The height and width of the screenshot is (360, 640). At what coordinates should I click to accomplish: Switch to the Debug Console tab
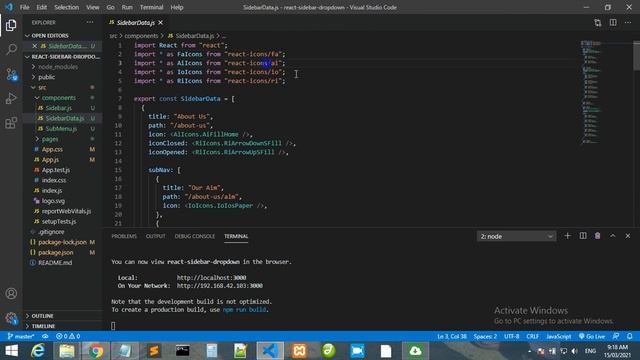195,236
